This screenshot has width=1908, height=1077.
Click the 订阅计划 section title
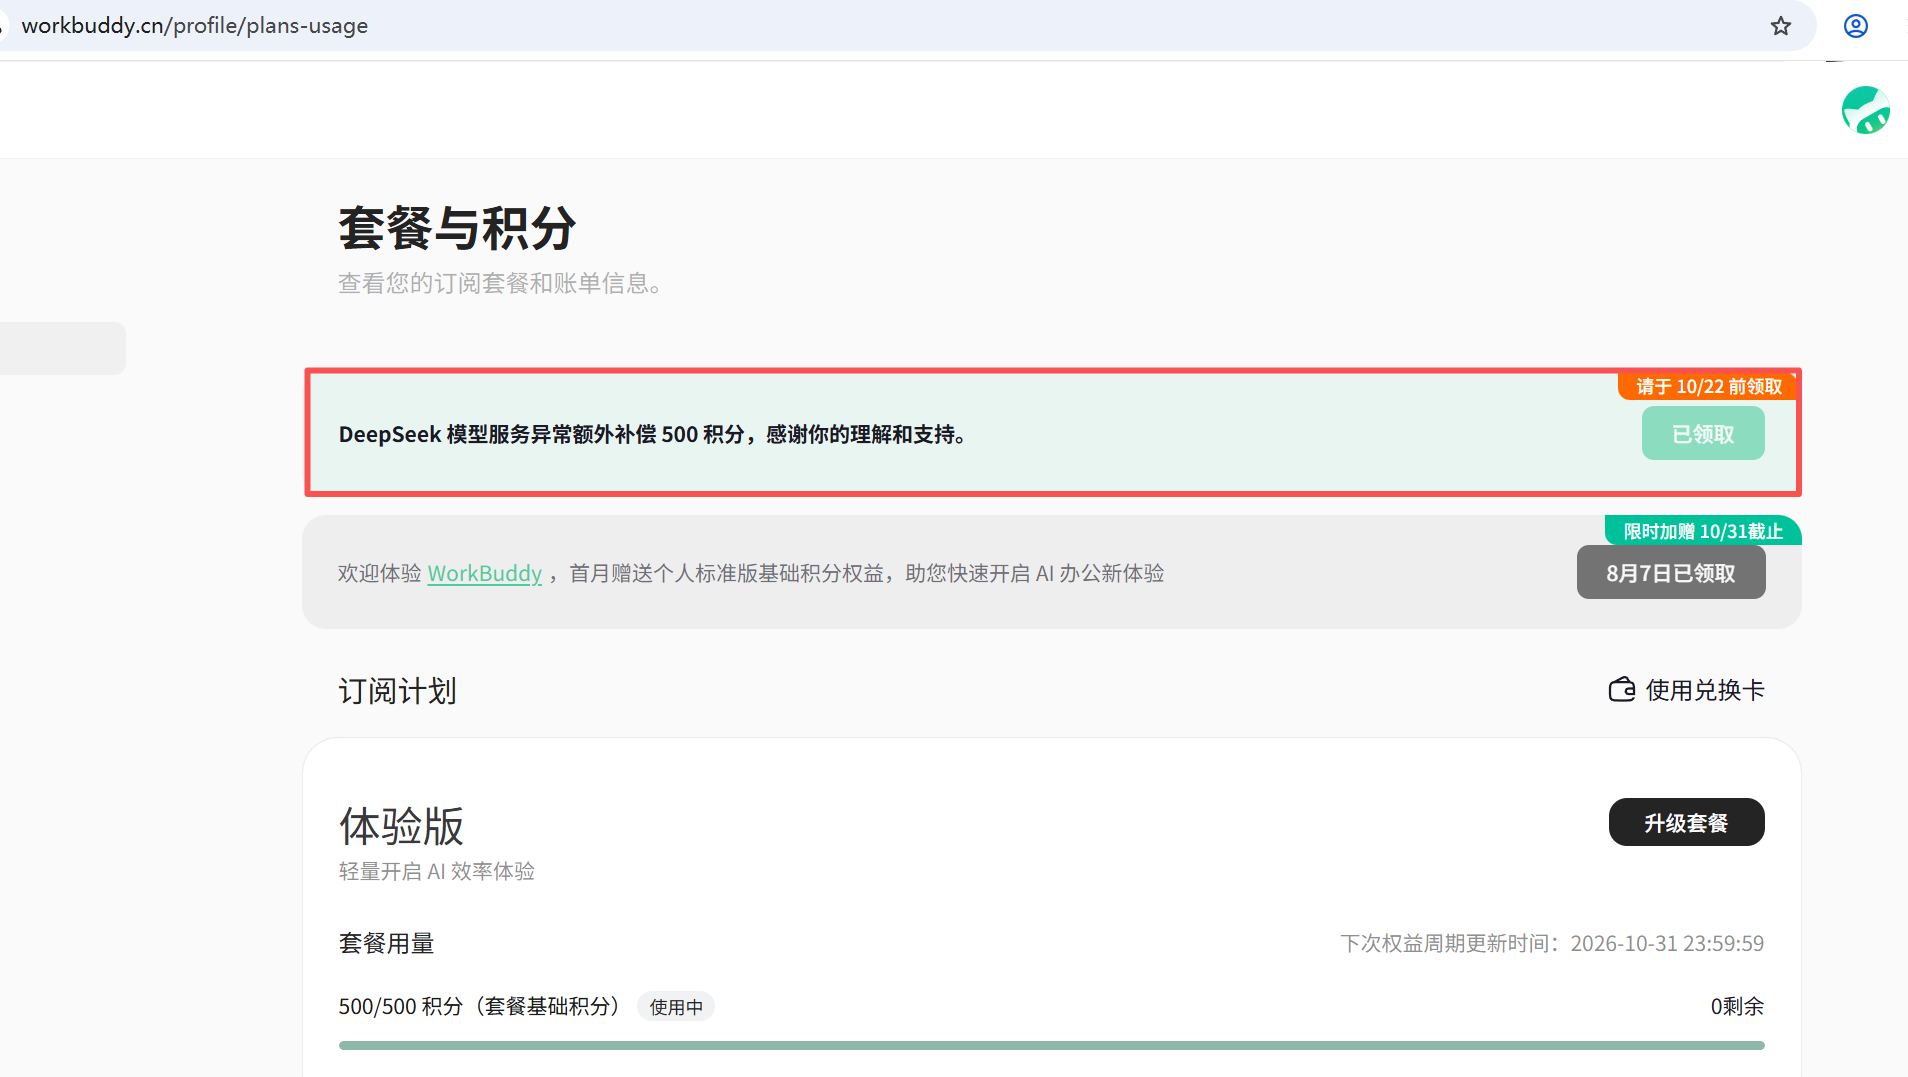coord(397,691)
